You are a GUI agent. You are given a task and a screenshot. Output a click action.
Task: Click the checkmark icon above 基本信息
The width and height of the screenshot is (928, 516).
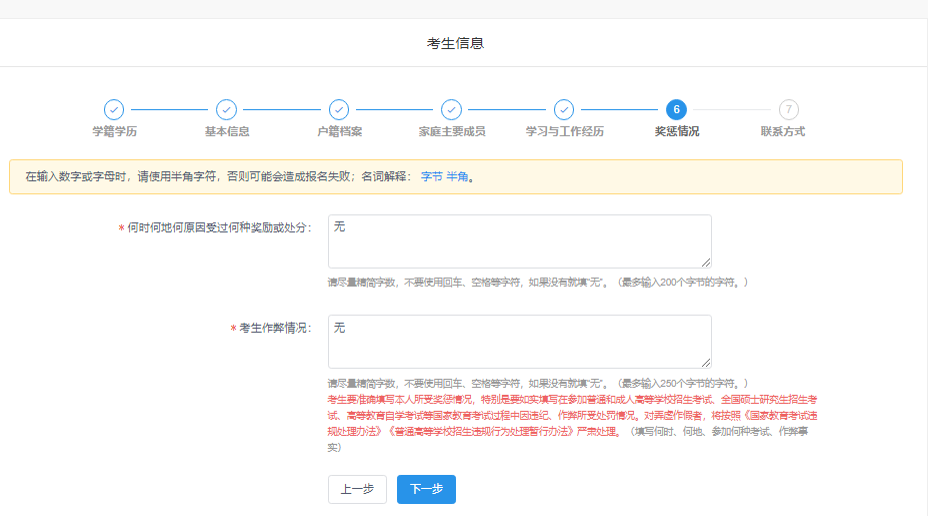pyautogui.click(x=227, y=109)
